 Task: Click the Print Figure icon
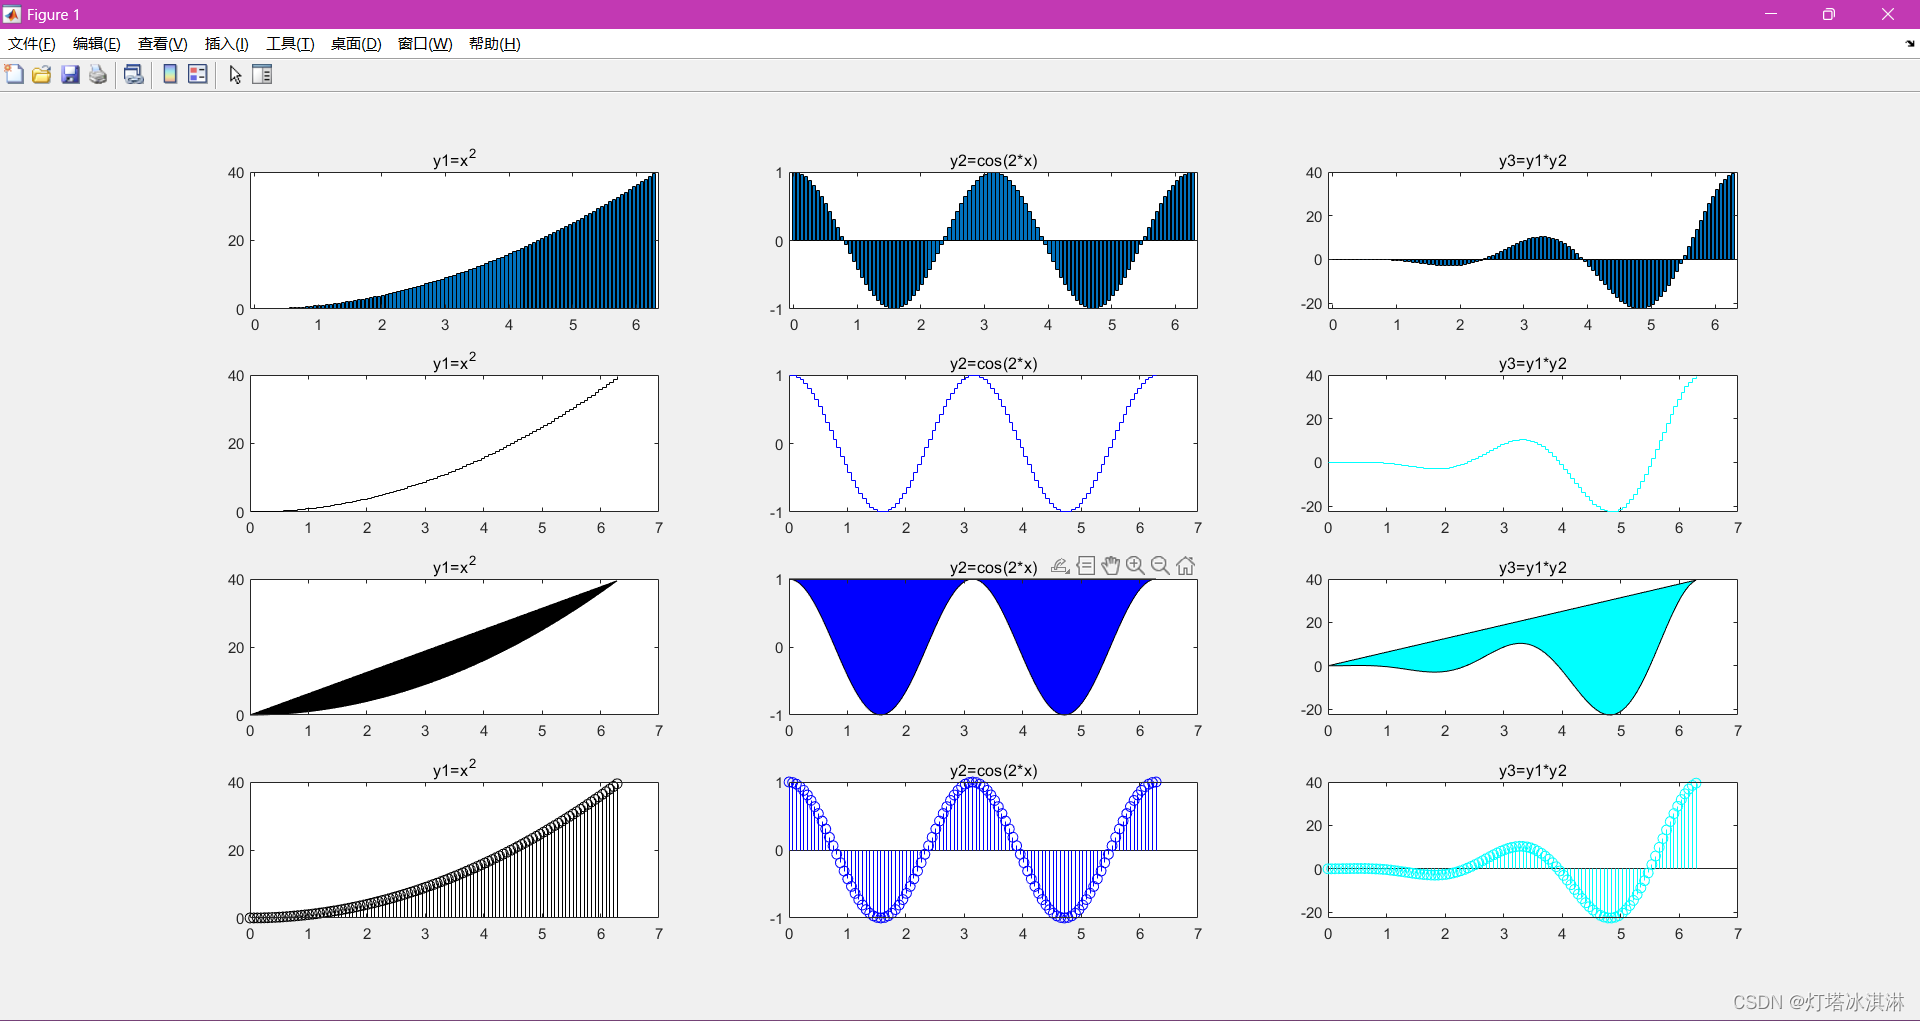point(98,74)
